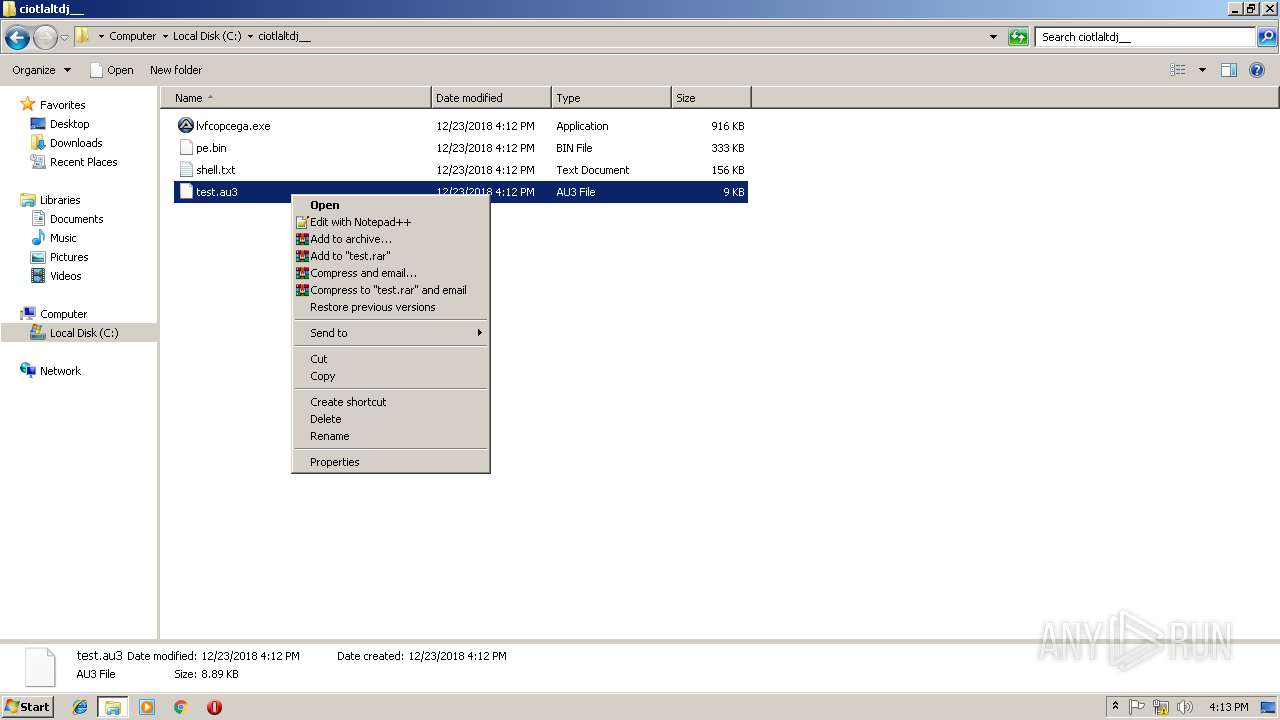Launch Google Chrome from taskbar
1280x720 pixels.
click(x=181, y=707)
